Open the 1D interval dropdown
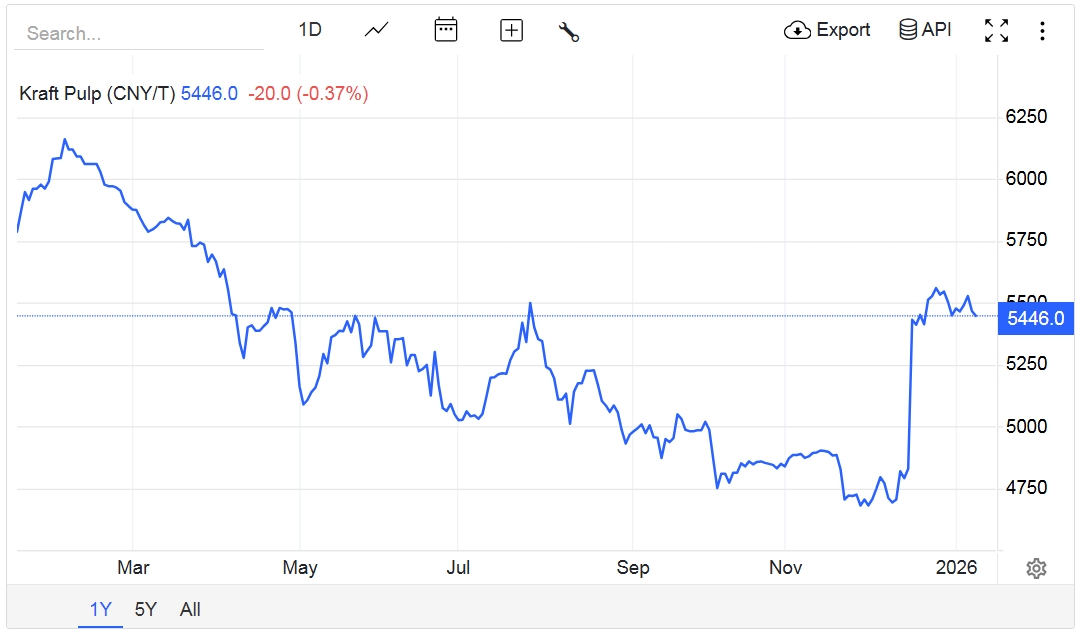 tap(310, 30)
